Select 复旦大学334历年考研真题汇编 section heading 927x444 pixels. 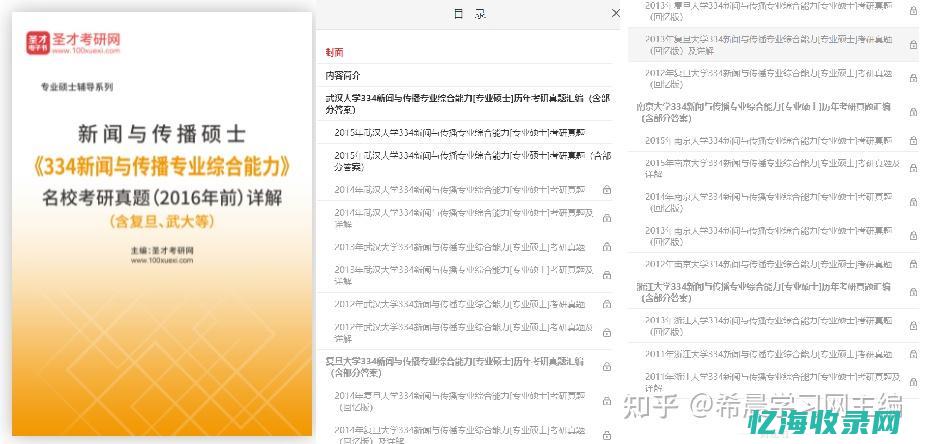coord(455,367)
